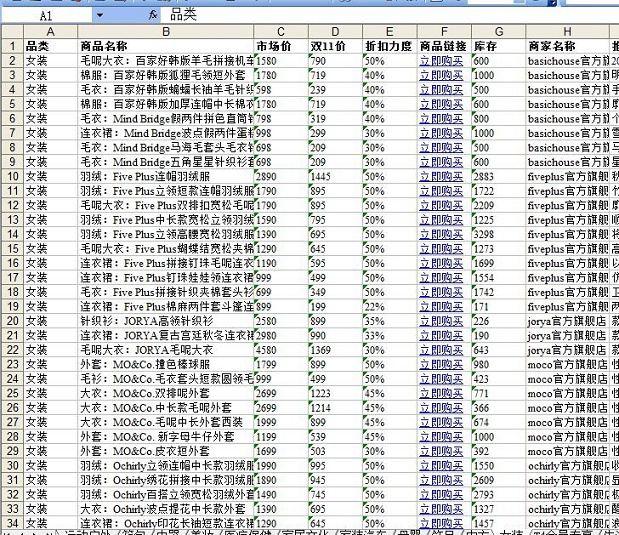
Task: Click discount cell 35%
Action: pyautogui.click(x=390, y=321)
